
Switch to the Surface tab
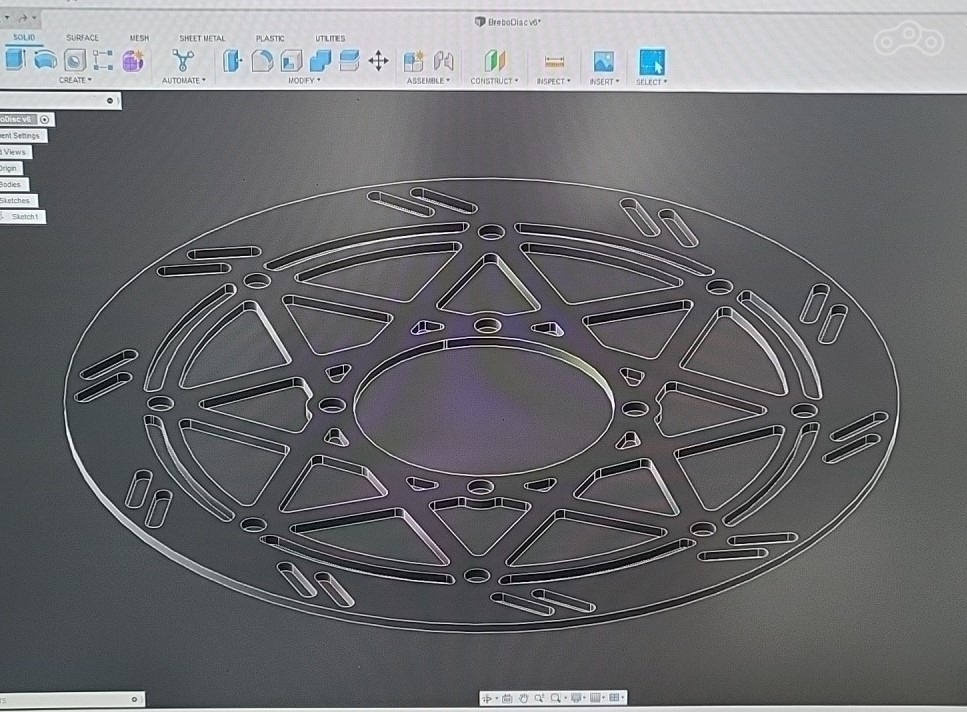tap(82, 38)
